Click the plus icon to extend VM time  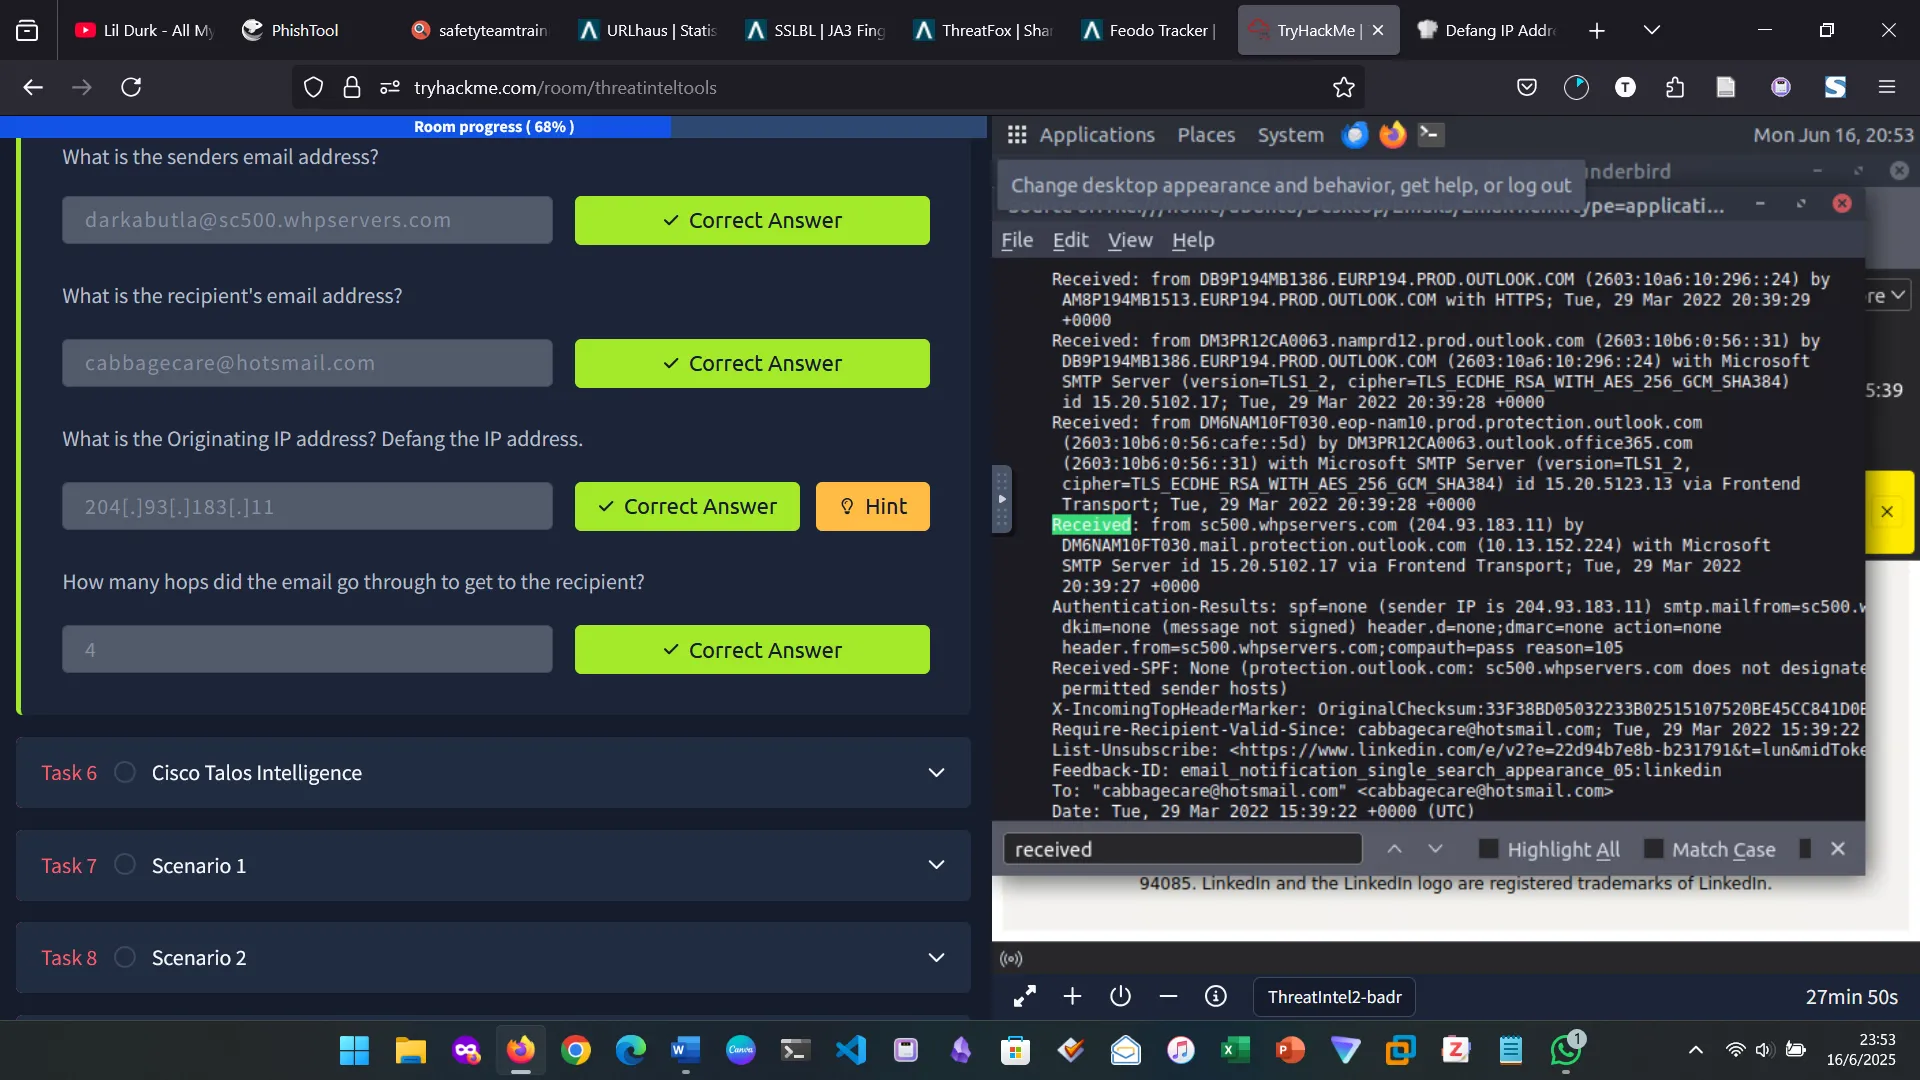[1072, 996]
